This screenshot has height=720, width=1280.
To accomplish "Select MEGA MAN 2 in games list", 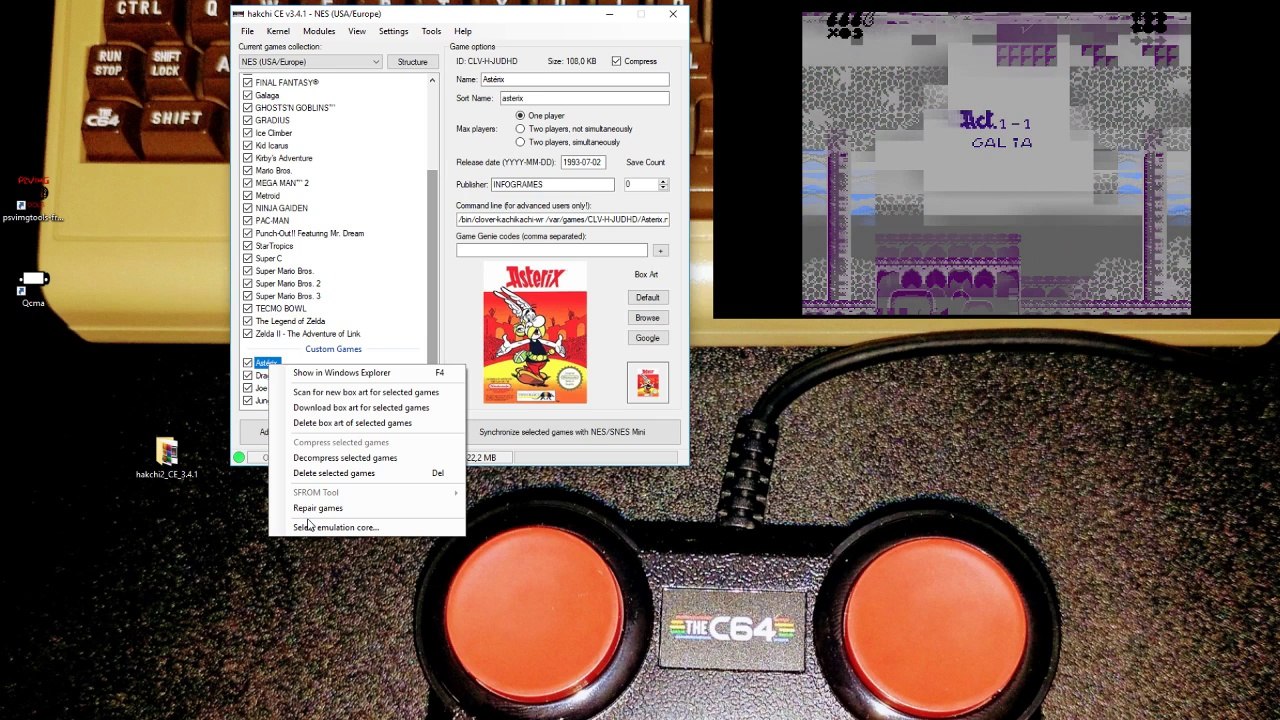I will [x=281, y=183].
